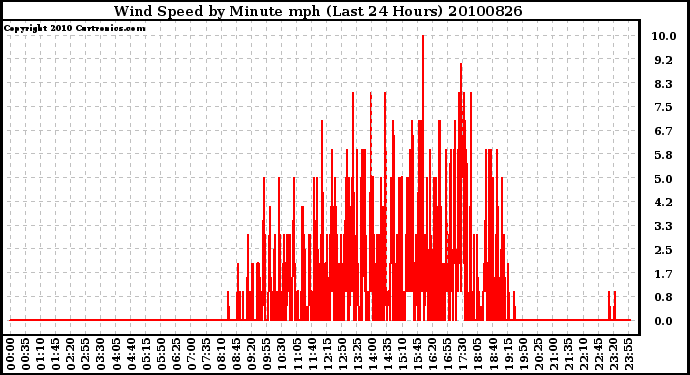The image size is (690, 375).
Task: Pick the "14:35" time label
Action: point(387,354)
